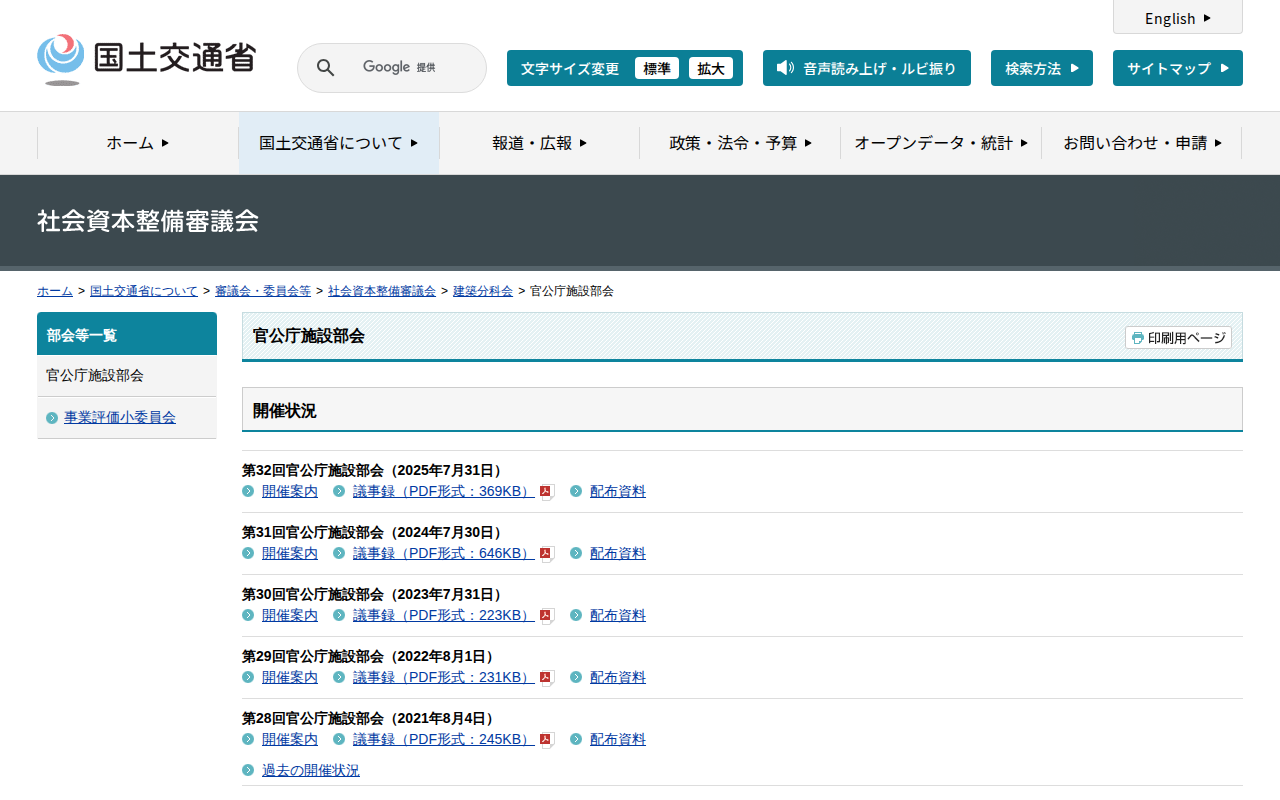This screenshot has width=1280, height=800.
Task: Expand the 国土交通省について menu
Action: coord(338,143)
